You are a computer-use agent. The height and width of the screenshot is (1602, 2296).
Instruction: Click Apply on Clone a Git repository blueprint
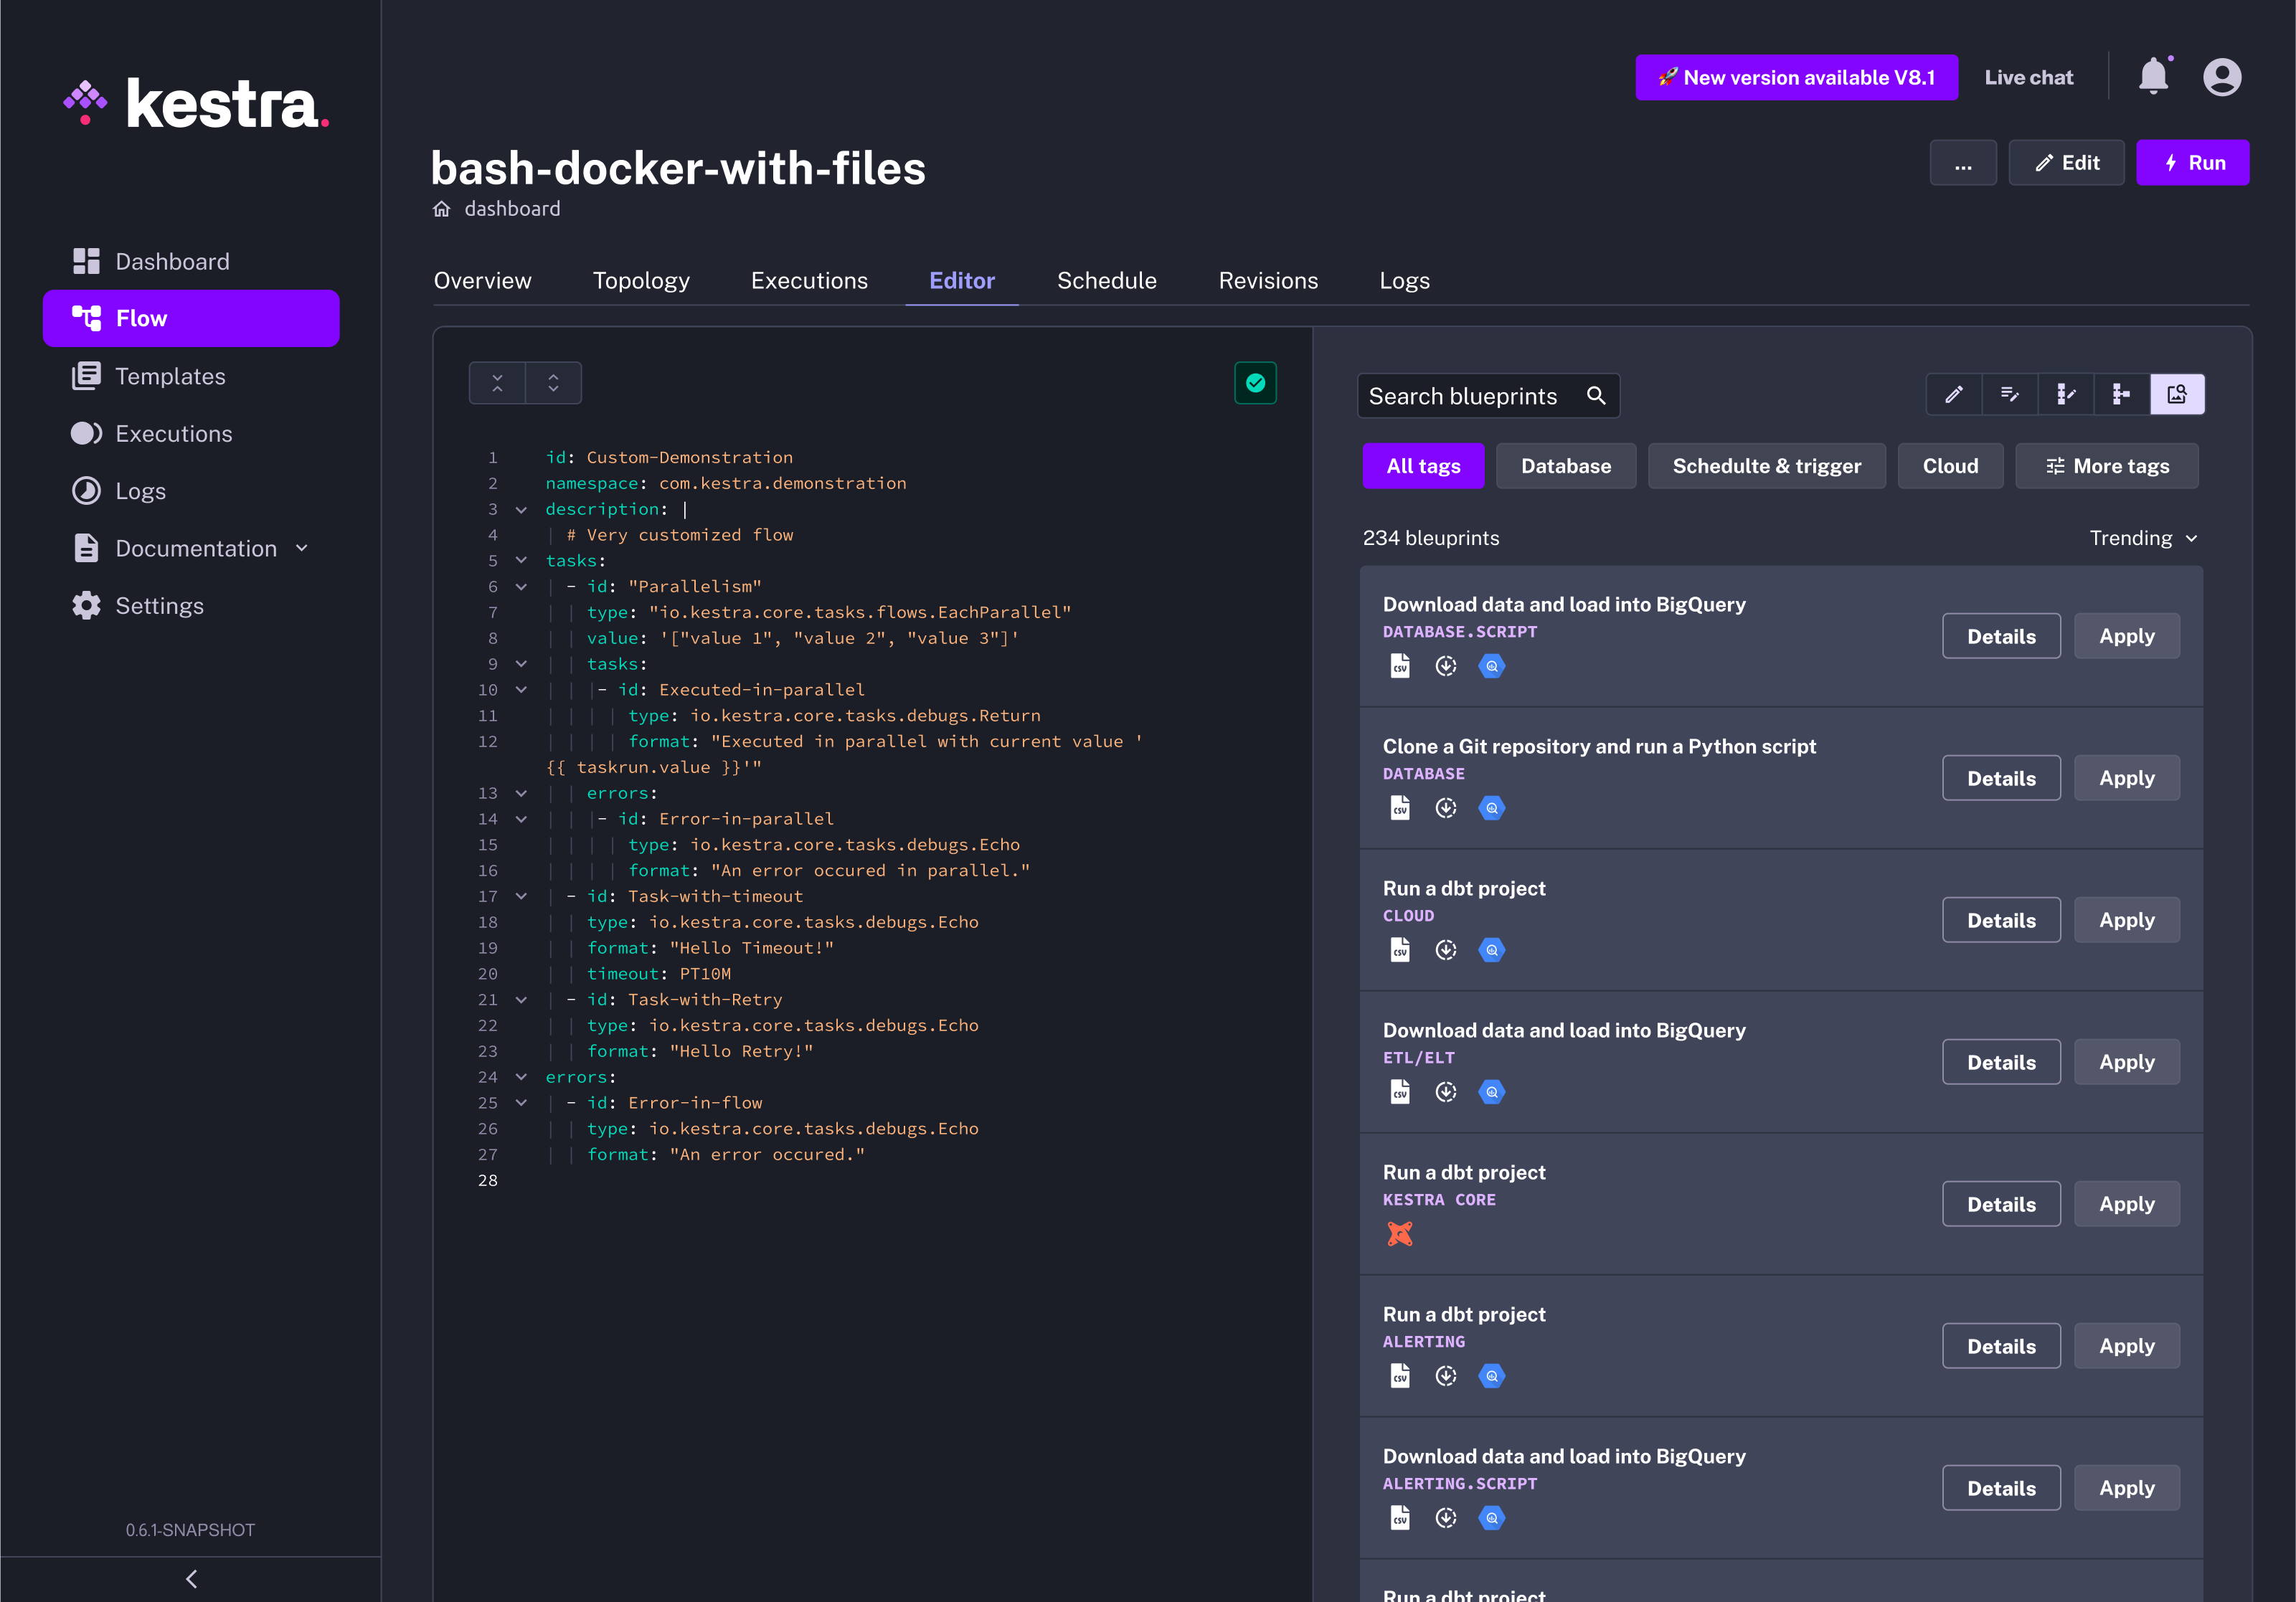pyautogui.click(x=2126, y=777)
